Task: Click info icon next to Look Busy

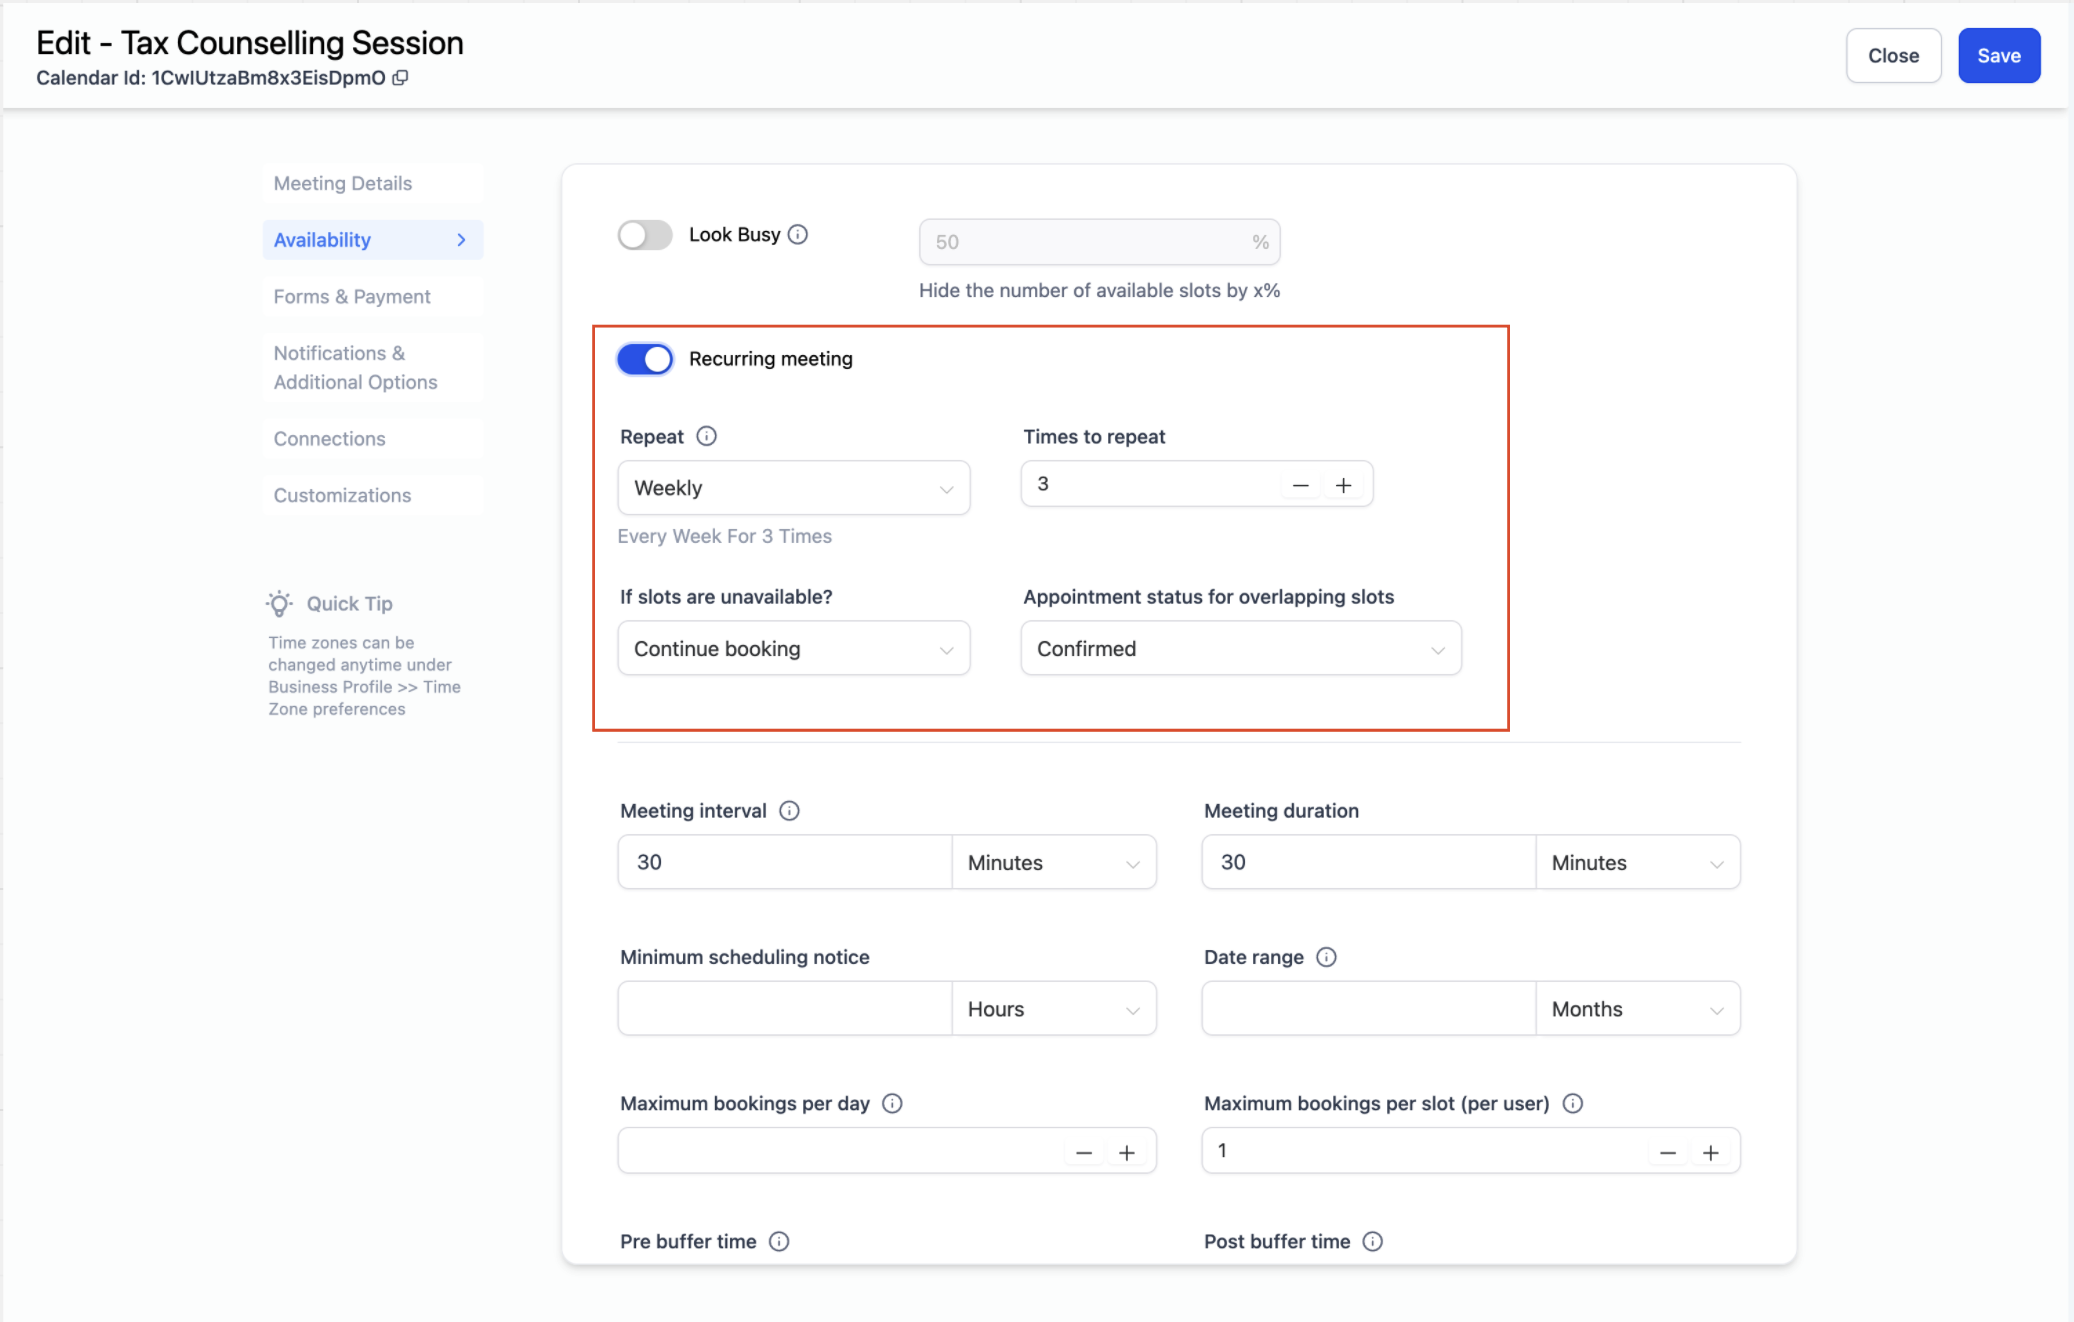Action: (798, 234)
